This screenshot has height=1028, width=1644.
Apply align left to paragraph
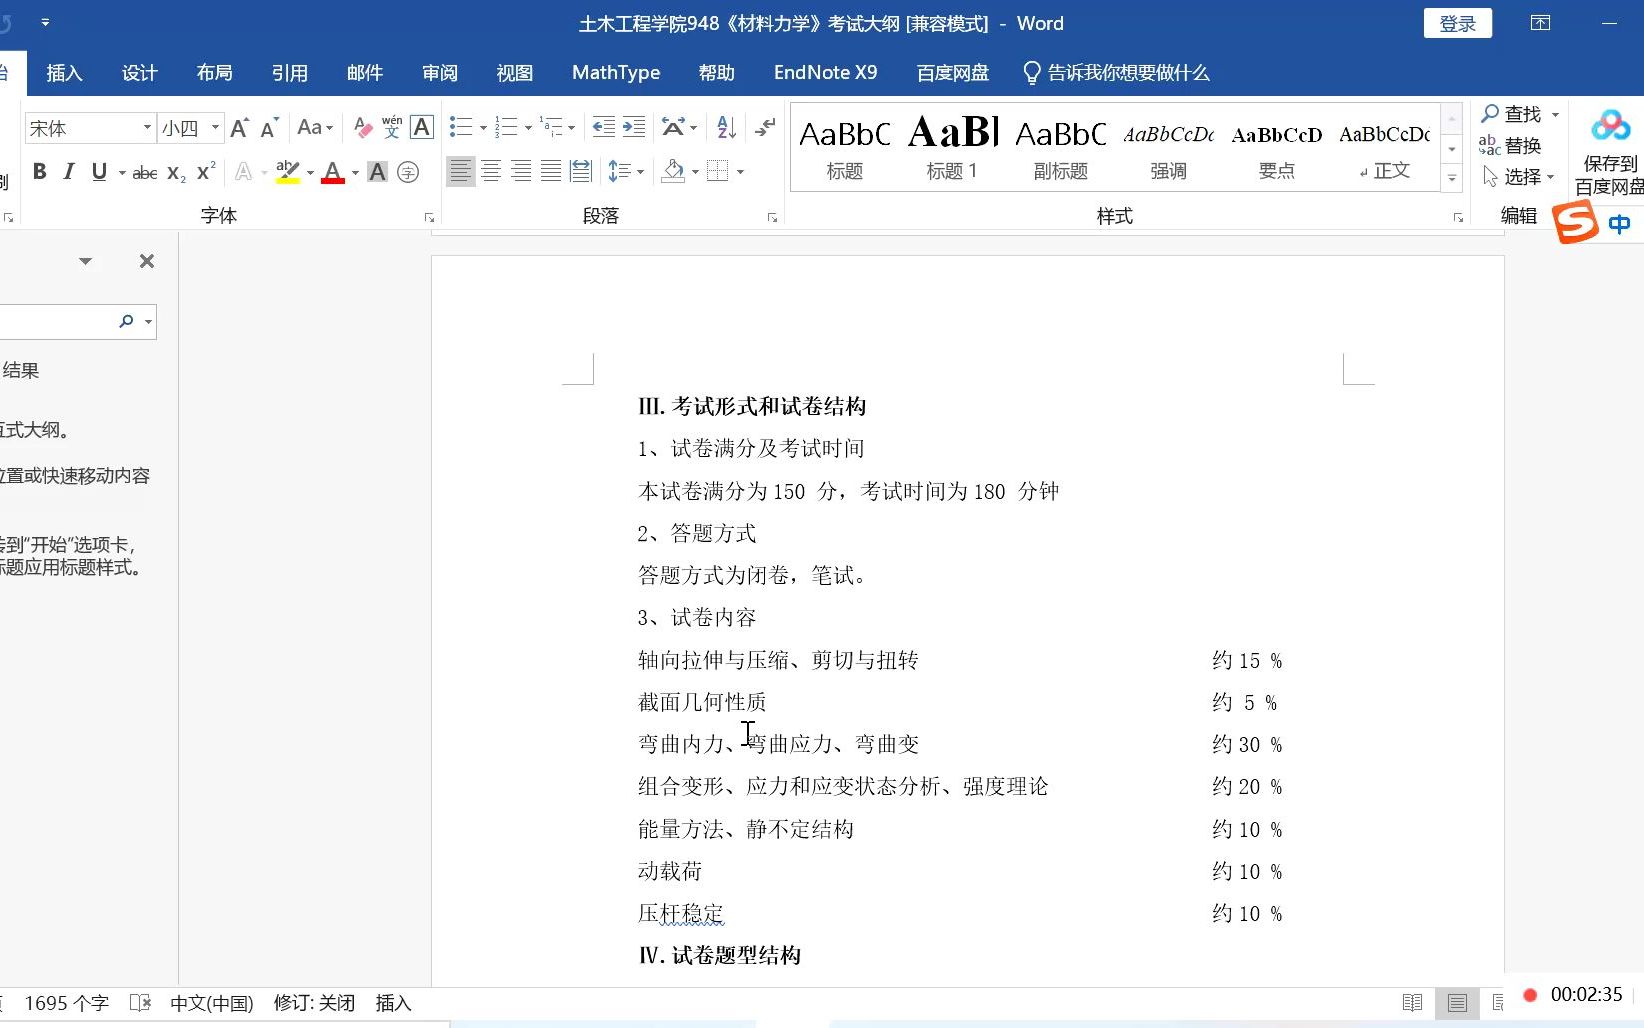coord(460,172)
